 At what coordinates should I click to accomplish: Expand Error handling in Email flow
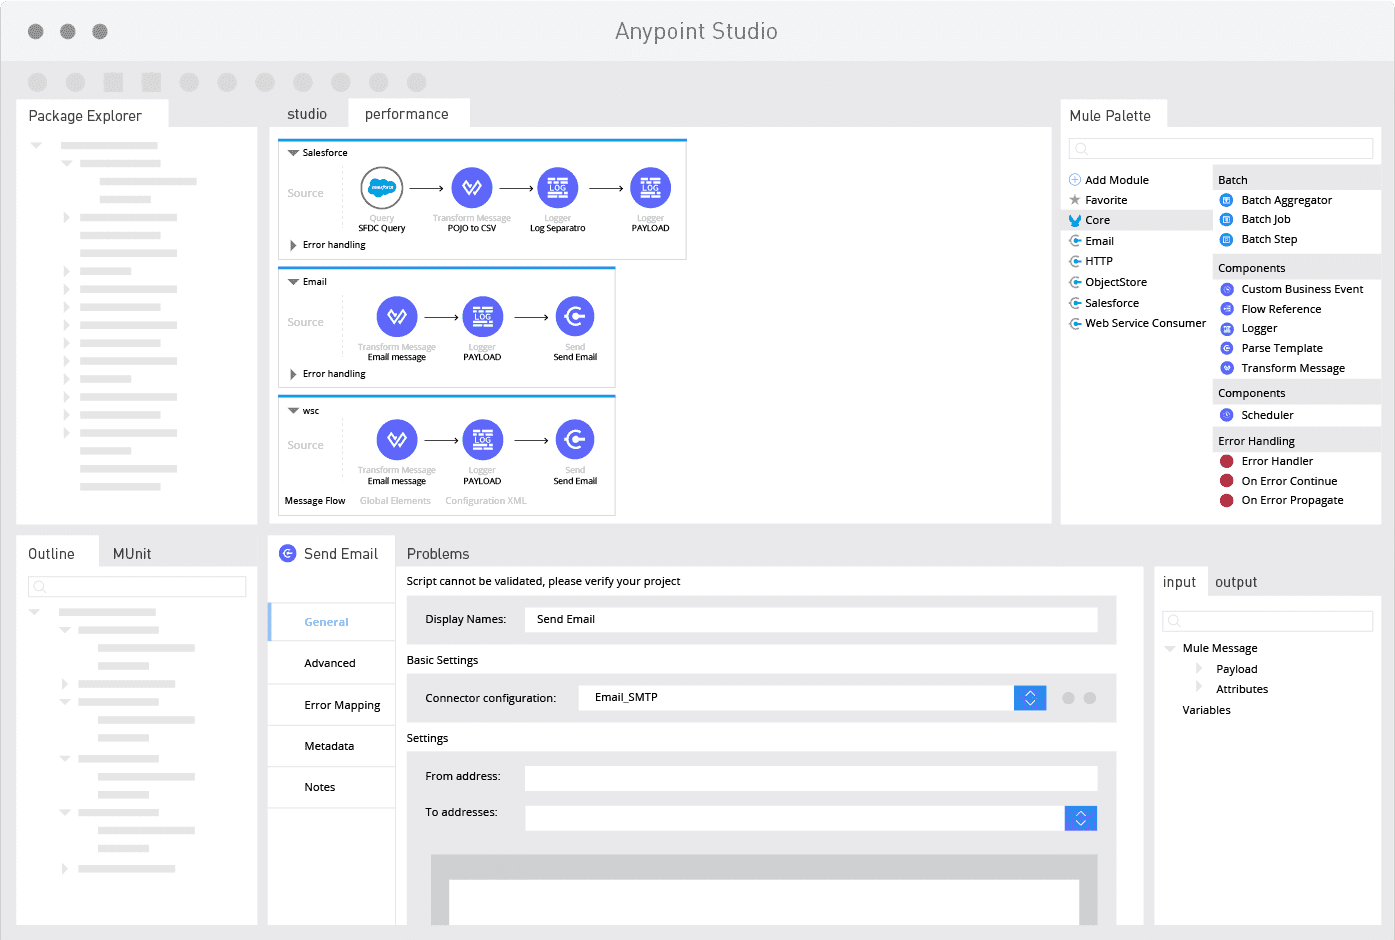click(x=293, y=374)
